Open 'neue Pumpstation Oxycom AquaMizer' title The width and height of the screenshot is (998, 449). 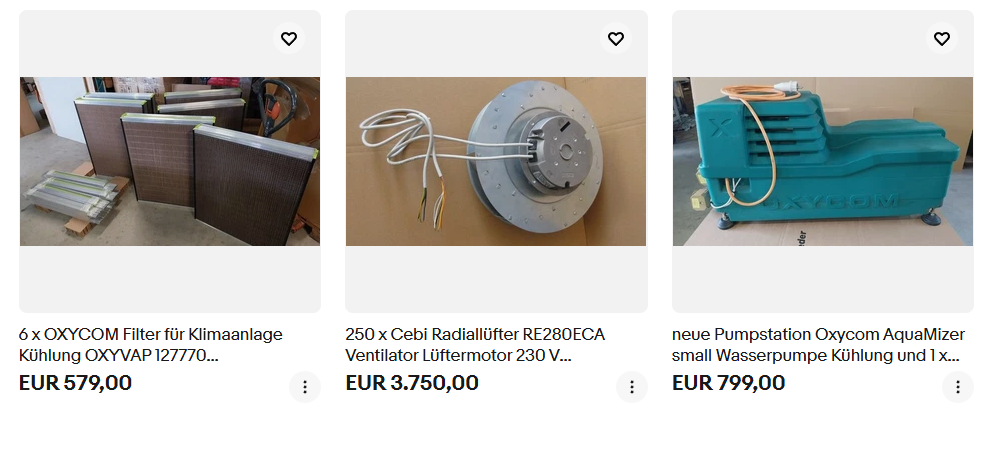[x=819, y=334]
